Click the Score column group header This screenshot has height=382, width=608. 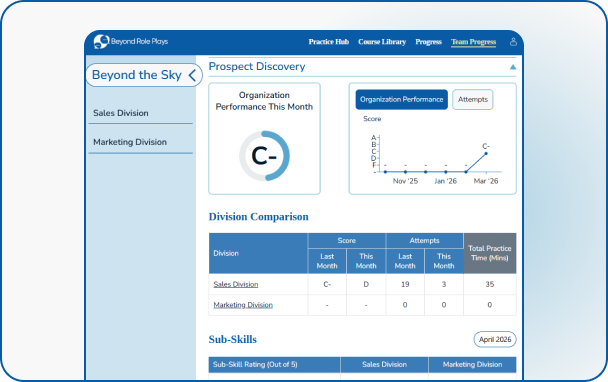[x=347, y=240]
